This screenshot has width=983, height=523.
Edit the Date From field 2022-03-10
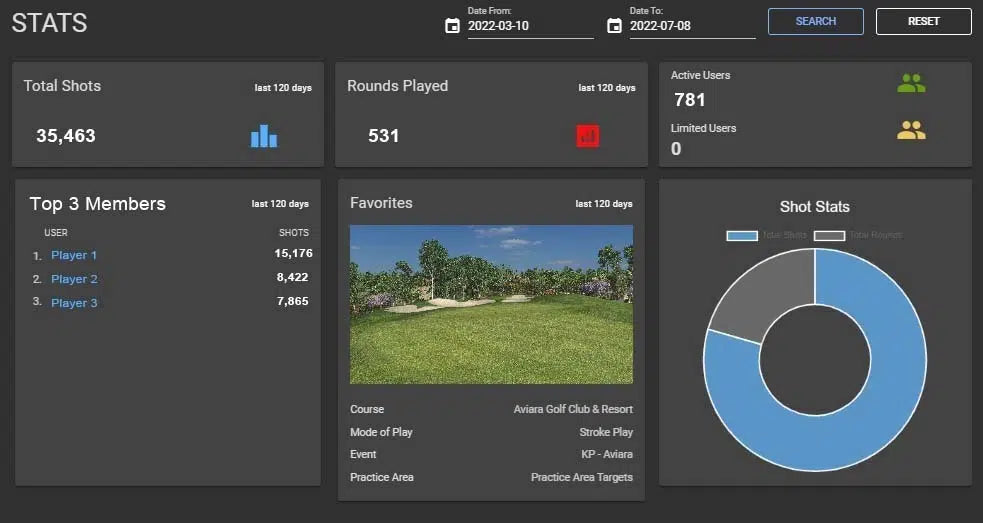pyautogui.click(x=530, y=26)
